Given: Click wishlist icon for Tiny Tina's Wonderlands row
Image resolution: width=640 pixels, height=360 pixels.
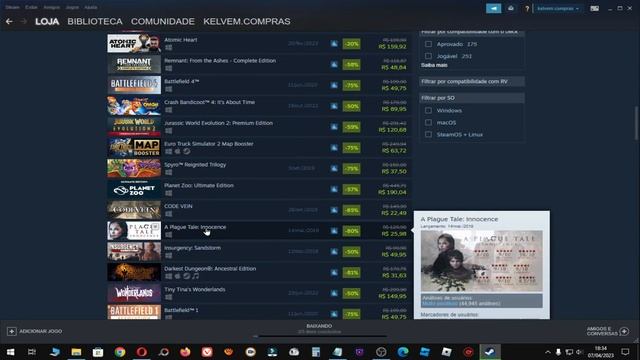Looking at the screenshot, I should coord(334,293).
